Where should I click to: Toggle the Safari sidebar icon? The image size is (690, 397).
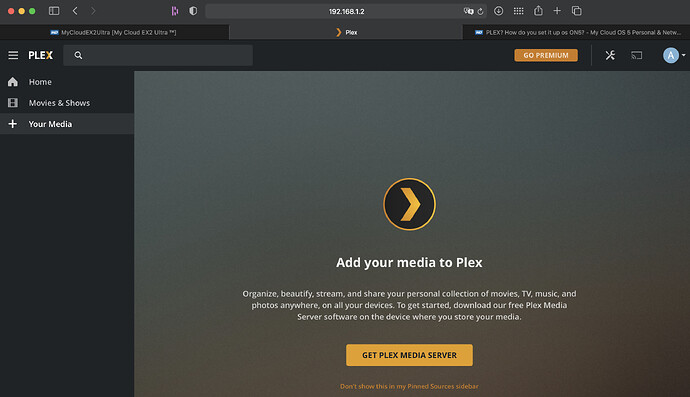(54, 11)
